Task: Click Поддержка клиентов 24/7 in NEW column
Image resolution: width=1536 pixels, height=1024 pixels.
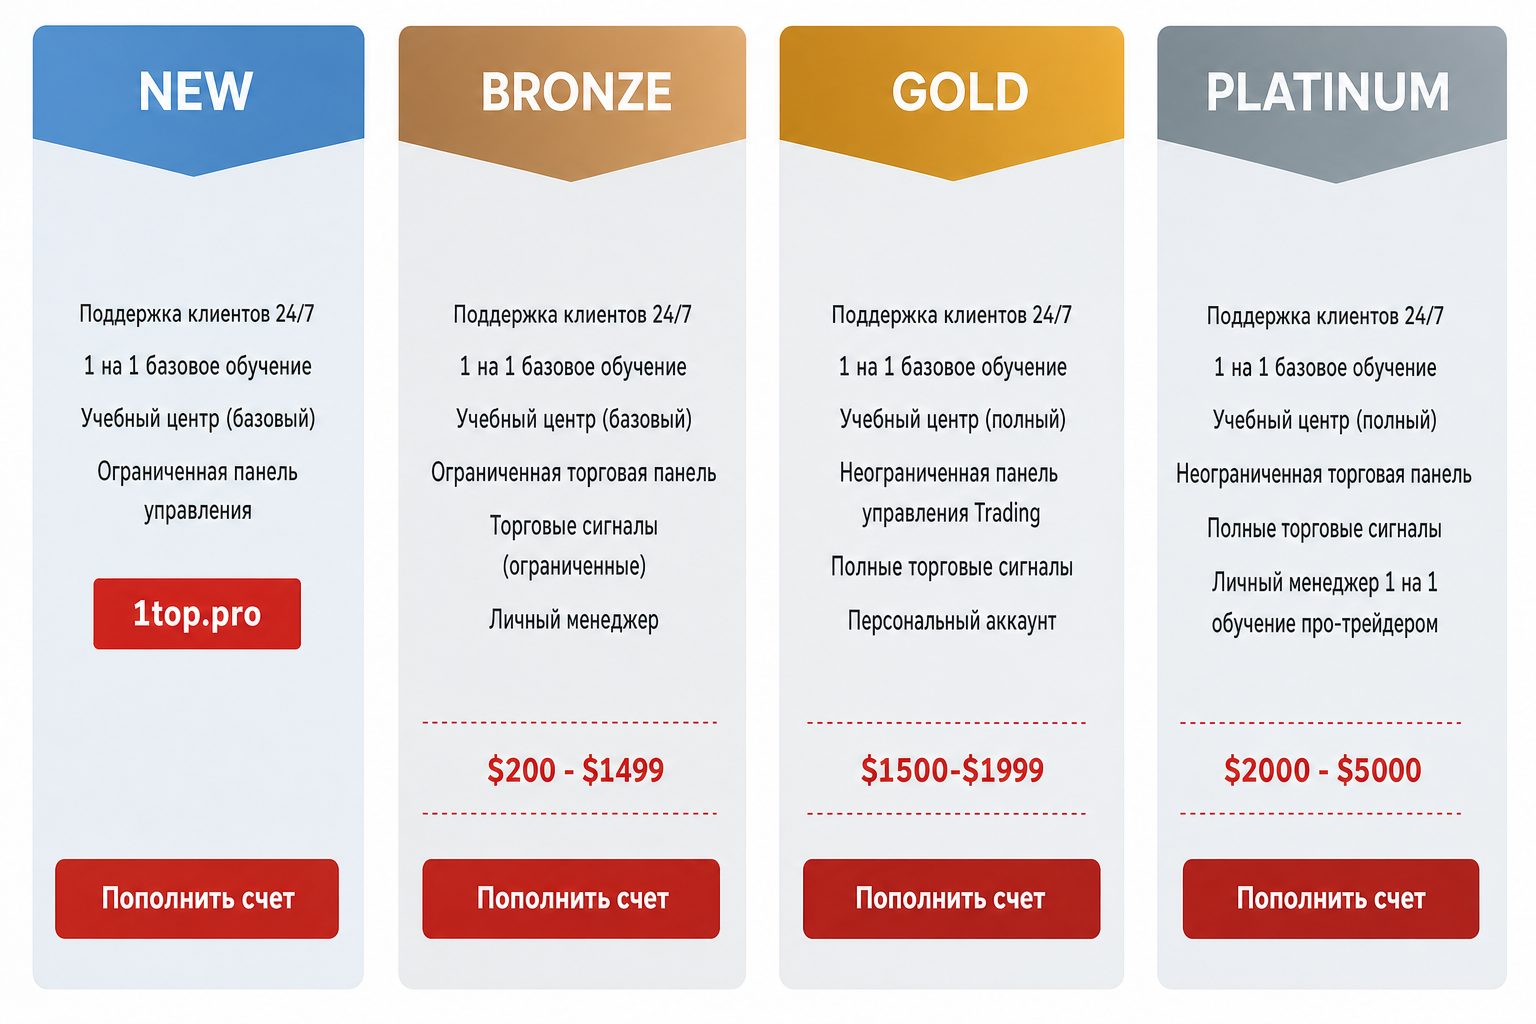Action: point(197,314)
